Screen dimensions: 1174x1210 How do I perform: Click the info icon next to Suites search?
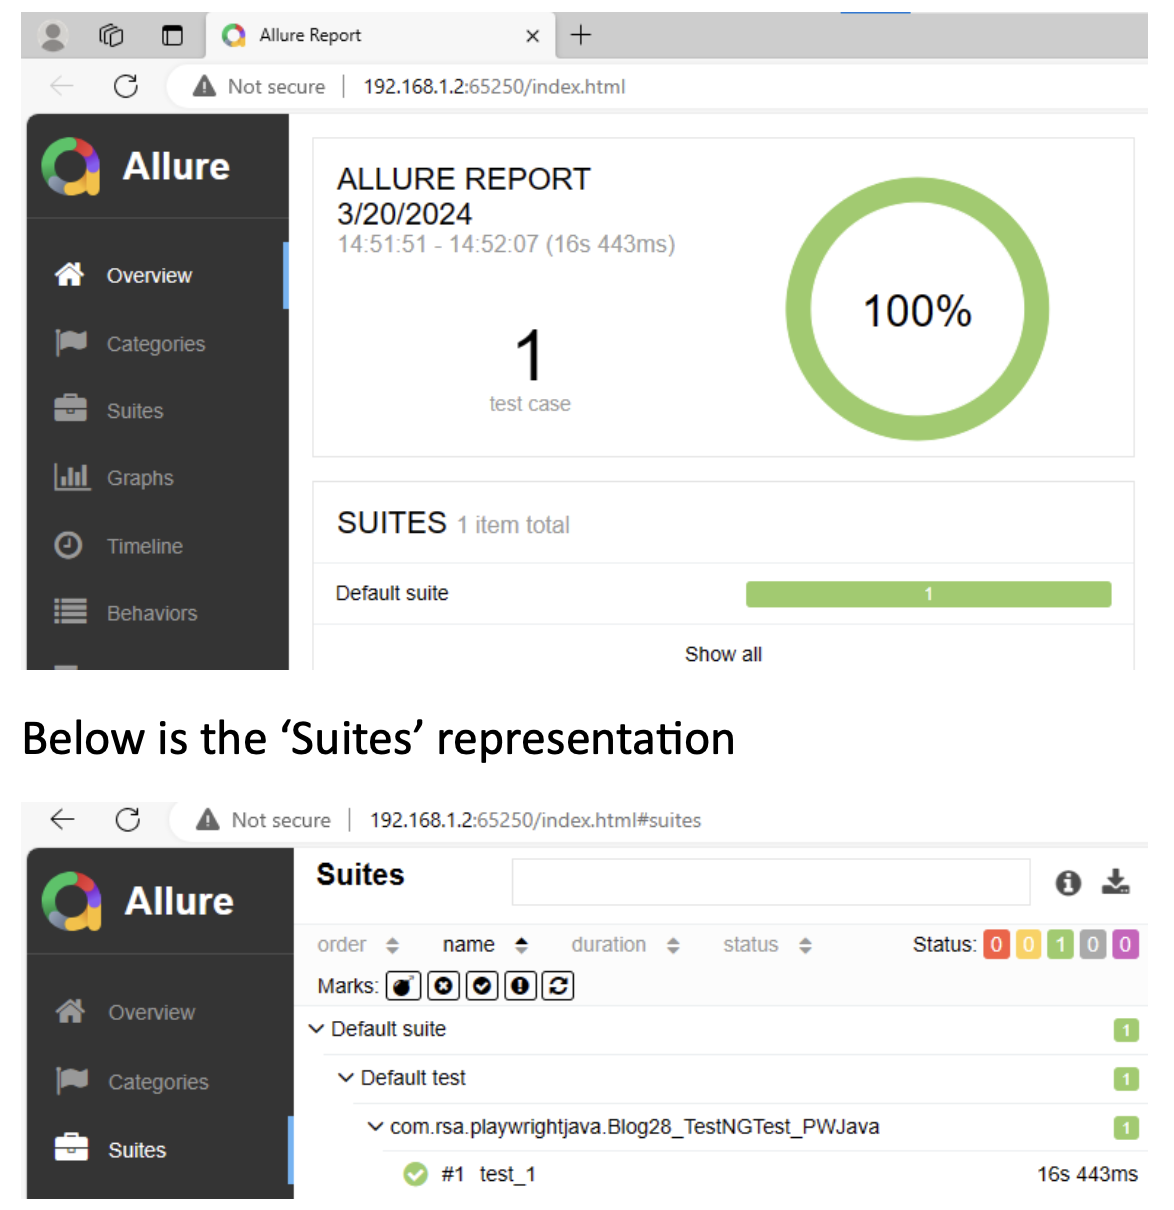click(1068, 883)
